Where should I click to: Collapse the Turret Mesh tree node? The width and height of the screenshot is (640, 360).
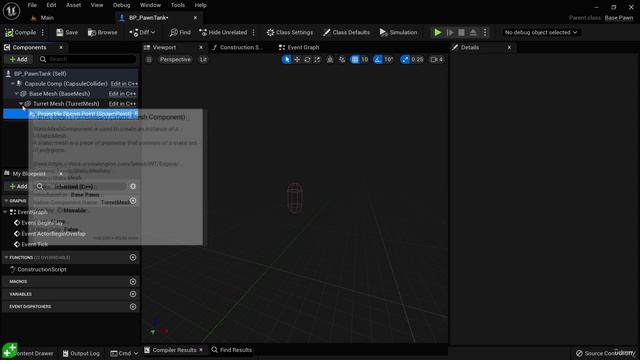[21, 104]
